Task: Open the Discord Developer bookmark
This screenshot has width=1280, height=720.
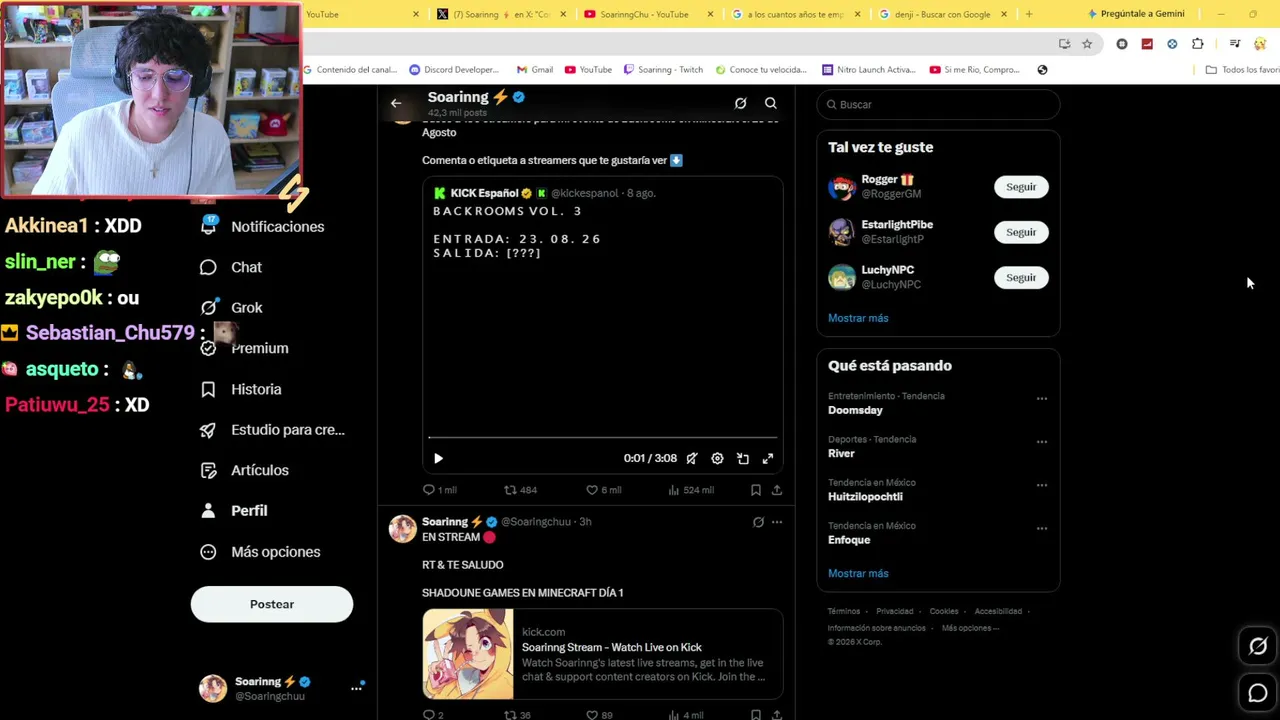Action: (x=455, y=70)
